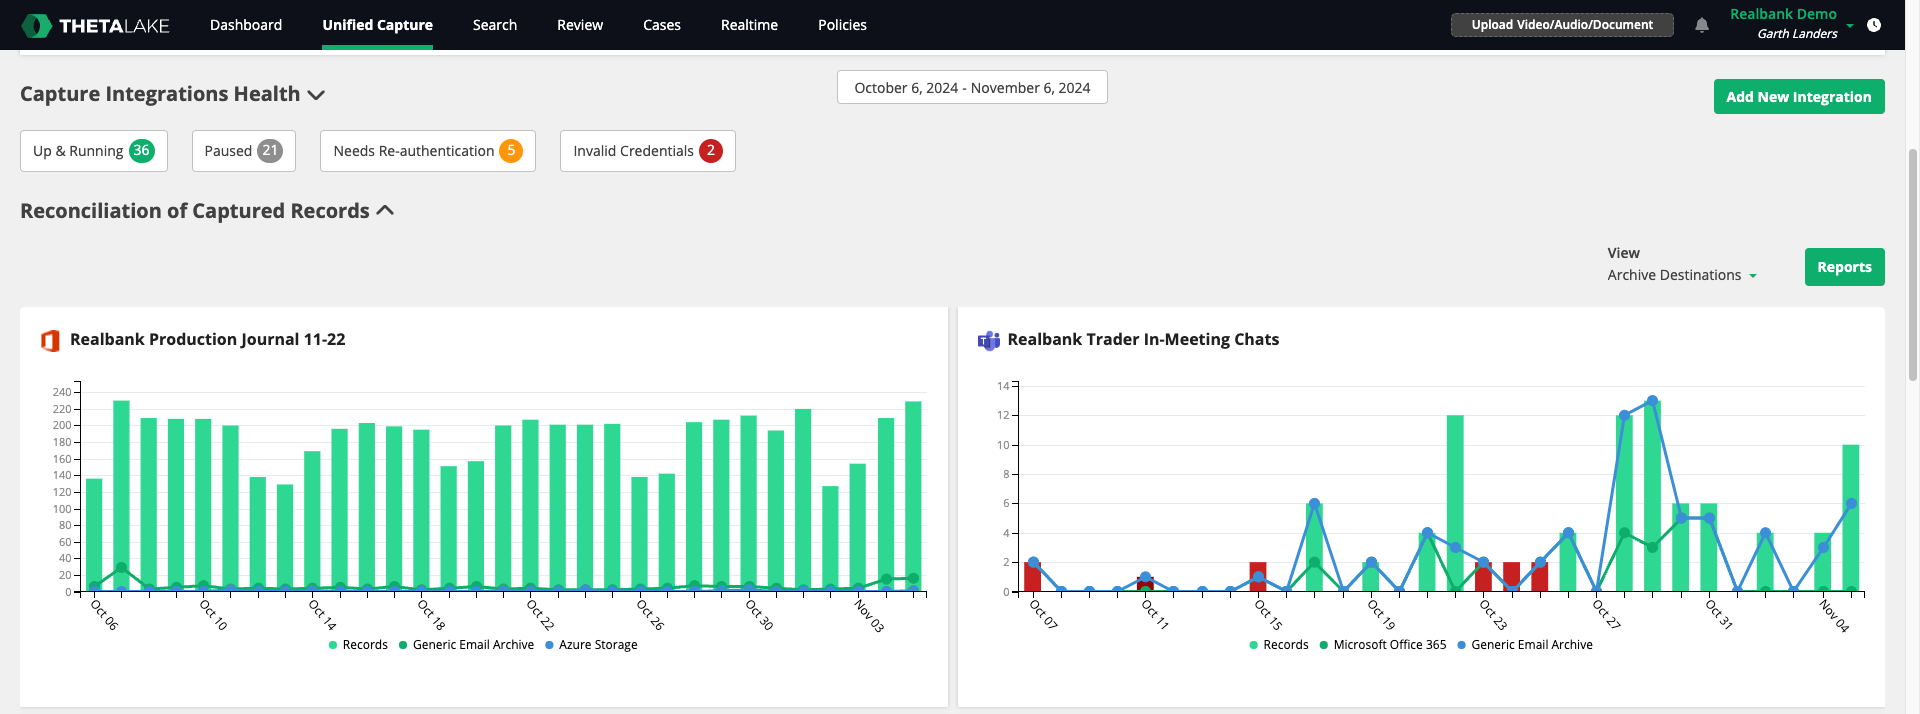1920x714 pixels.
Task: Toggle Azure Storage series in legend
Action: pos(591,645)
